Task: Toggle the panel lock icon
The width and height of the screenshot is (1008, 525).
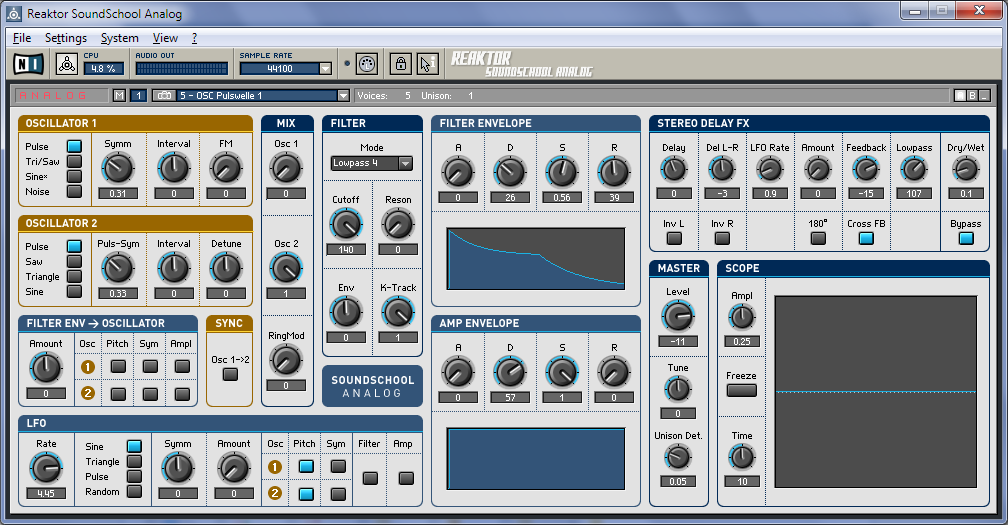Action: [x=400, y=64]
